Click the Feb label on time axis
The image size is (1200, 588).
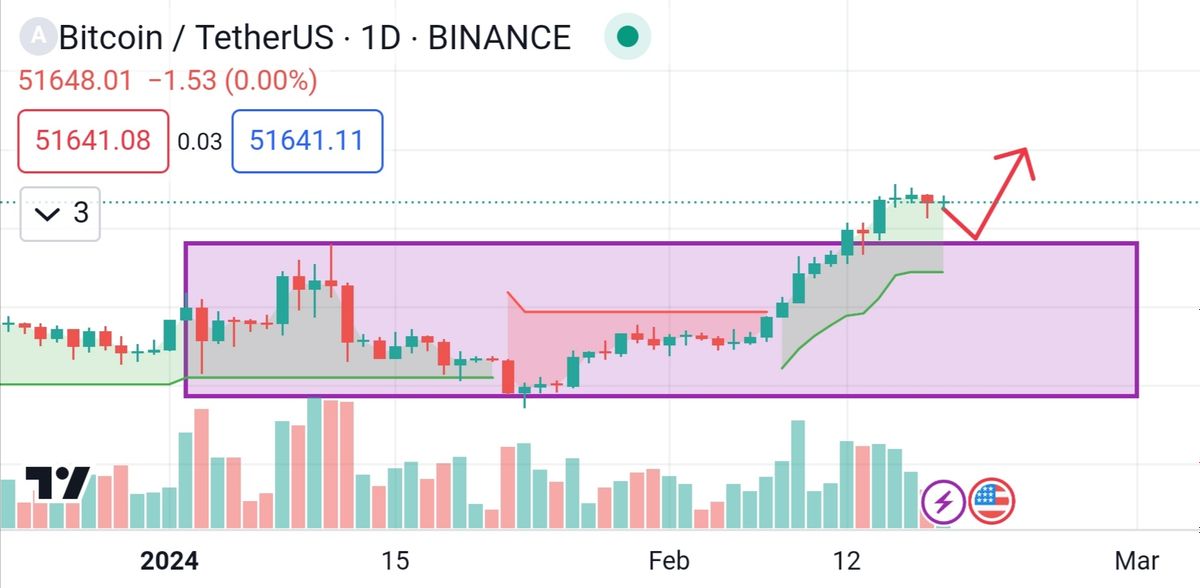668,560
